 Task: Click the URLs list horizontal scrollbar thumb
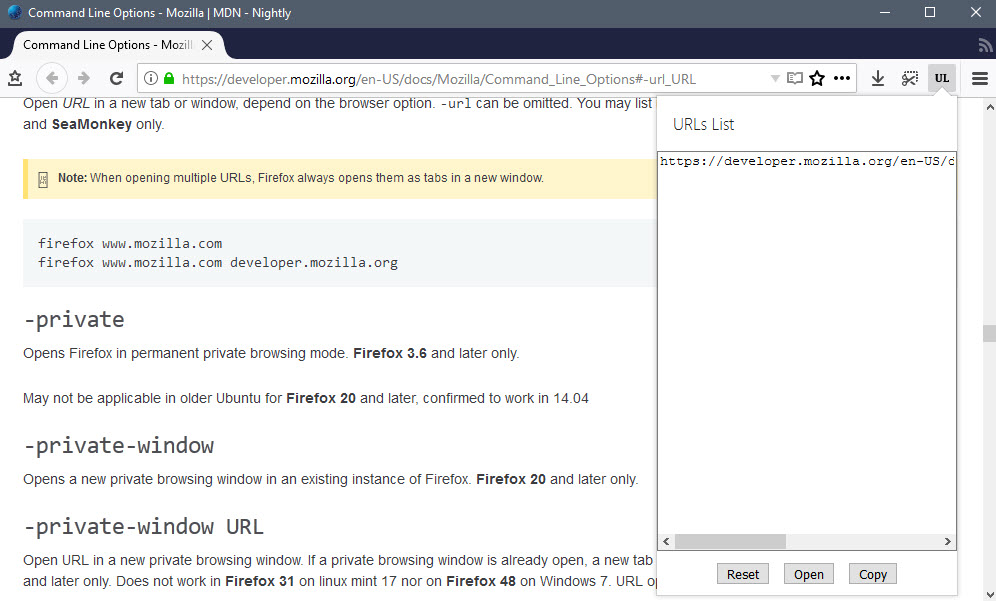(x=730, y=541)
